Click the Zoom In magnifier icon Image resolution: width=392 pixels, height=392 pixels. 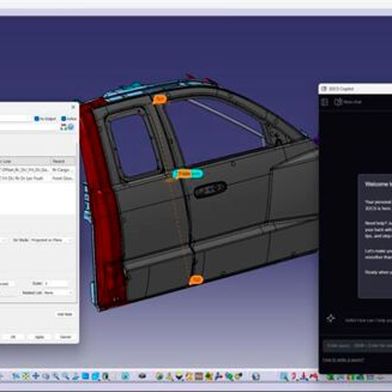56,376
